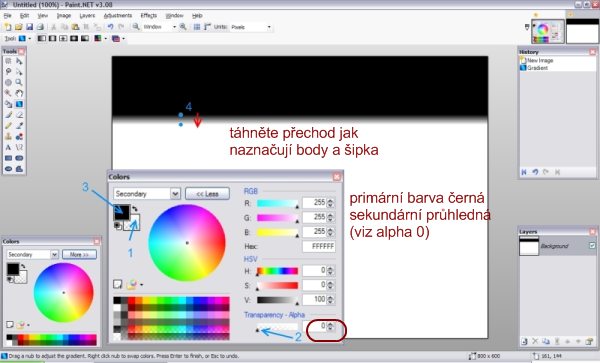Select the Gradient tool in Tools panel
Image resolution: width=600 pixels, height=363 pixels.
(19, 104)
